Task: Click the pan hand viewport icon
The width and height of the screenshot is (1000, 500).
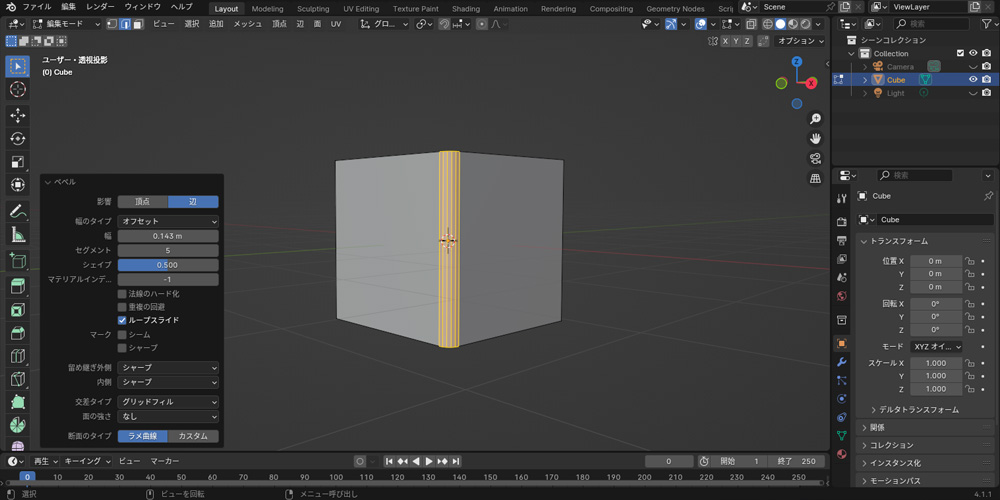Action: [816, 138]
